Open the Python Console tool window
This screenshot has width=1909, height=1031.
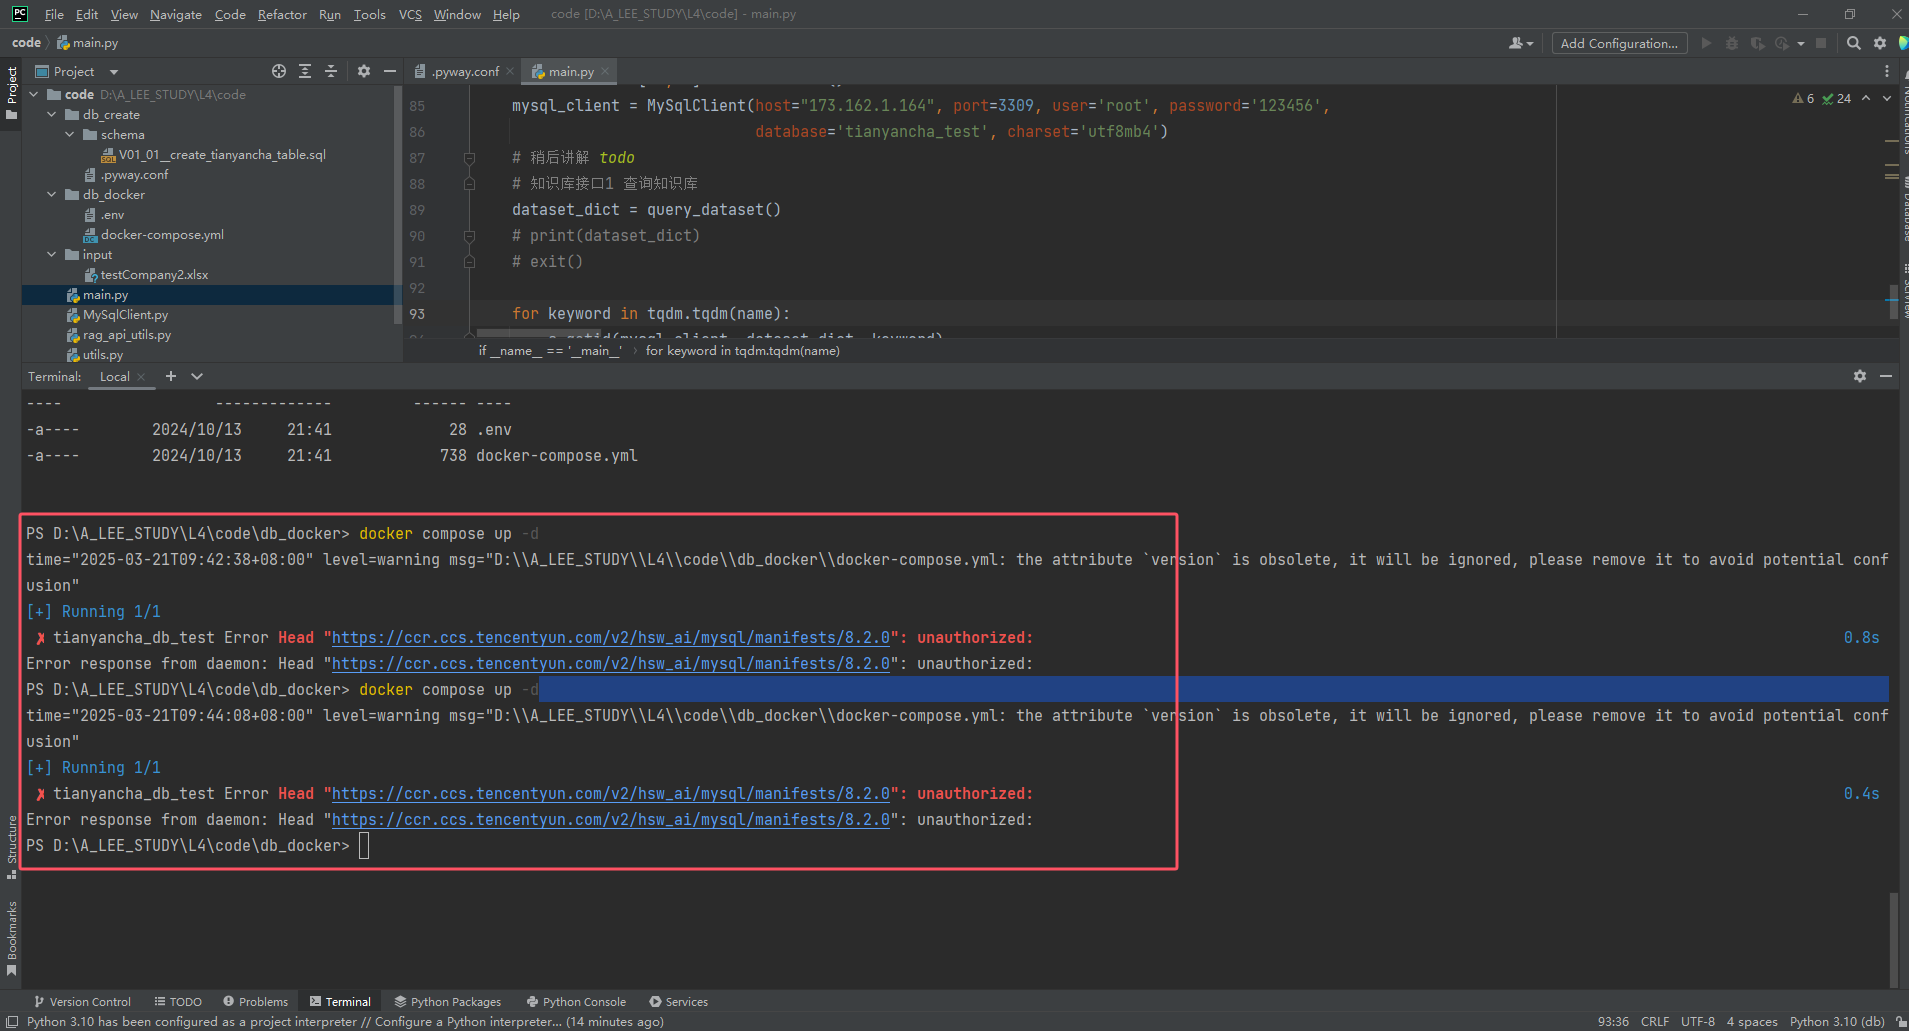[576, 1001]
